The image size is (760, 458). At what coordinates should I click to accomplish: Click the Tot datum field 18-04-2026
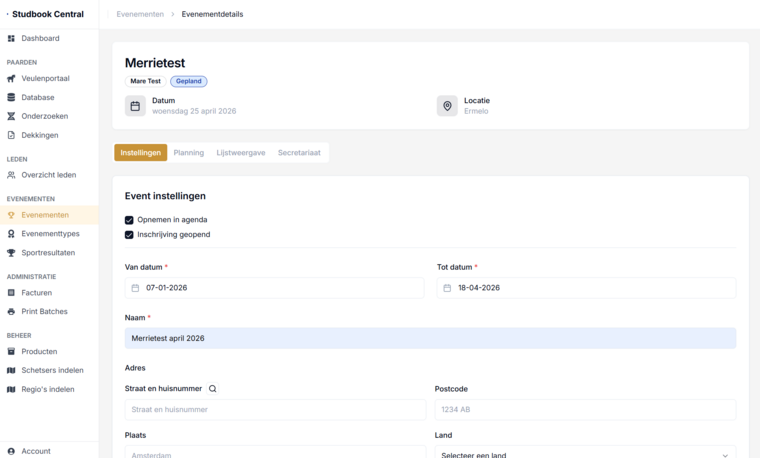pyautogui.click(x=586, y=288)
